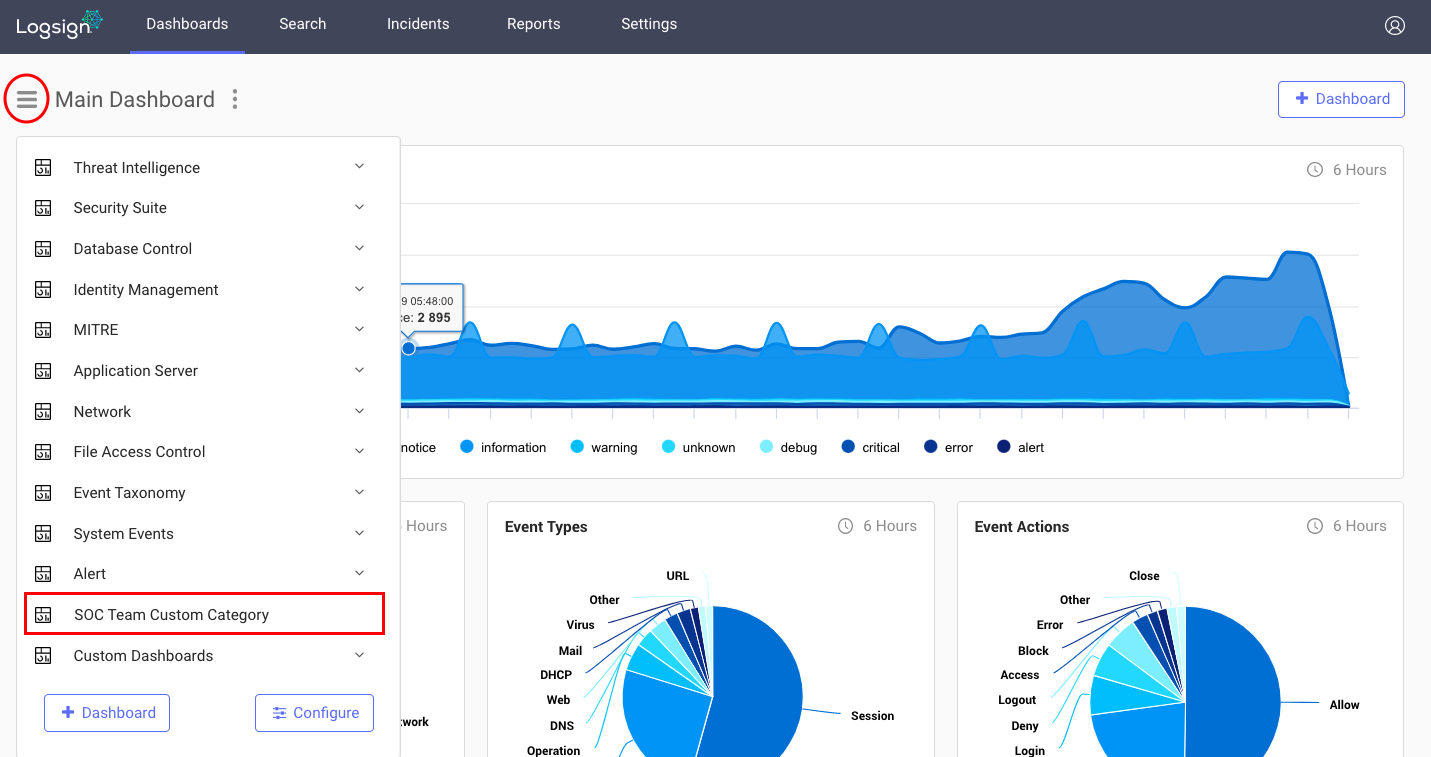The image size is (1431, 757).
Task: Select SOC Team Custom Category
Action: click(x=204, y=614)
